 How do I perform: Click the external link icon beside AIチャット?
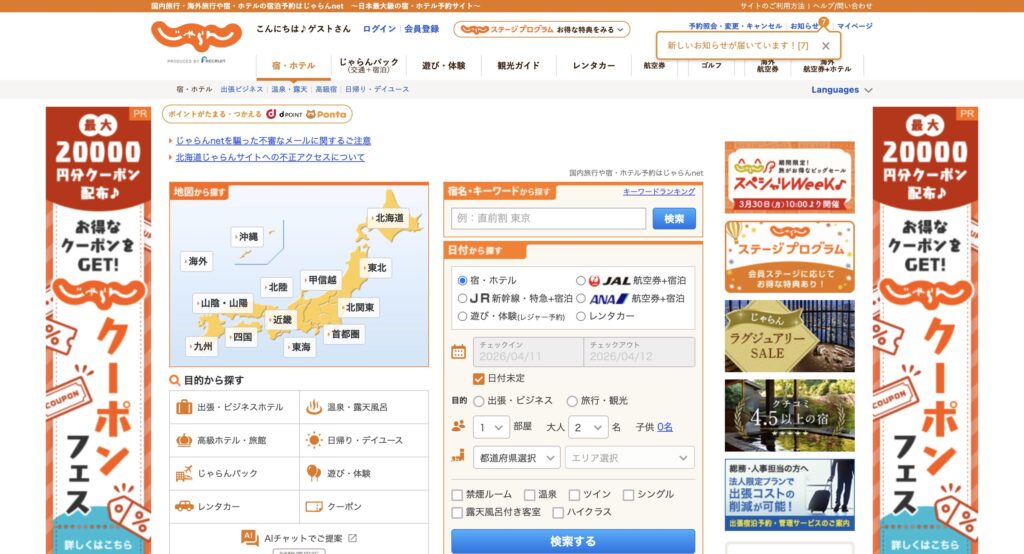click(353, 538)
